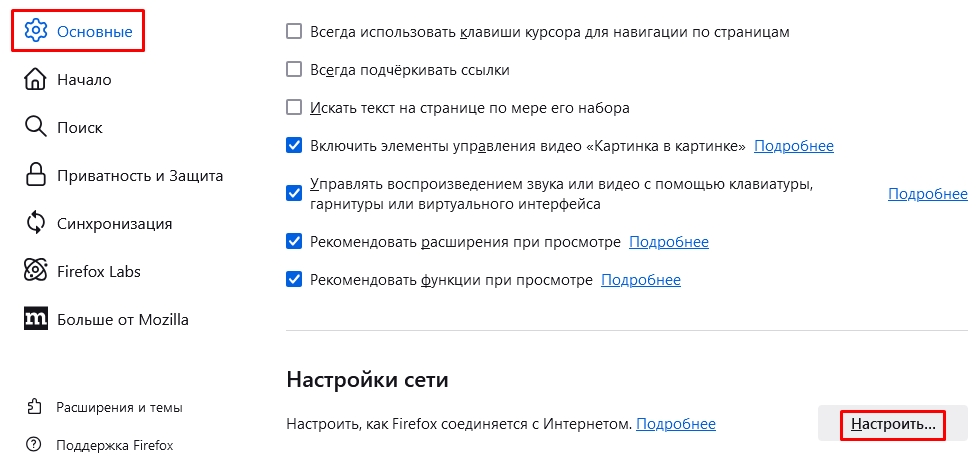This screenshot has width=980, height=462.
Task: Click the Mozilla 'm' logo icon
Action: (36, 319)
